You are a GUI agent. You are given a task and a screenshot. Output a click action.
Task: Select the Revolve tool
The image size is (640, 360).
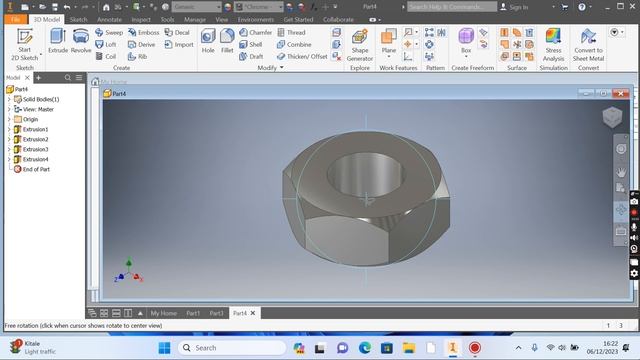(81, 41)
